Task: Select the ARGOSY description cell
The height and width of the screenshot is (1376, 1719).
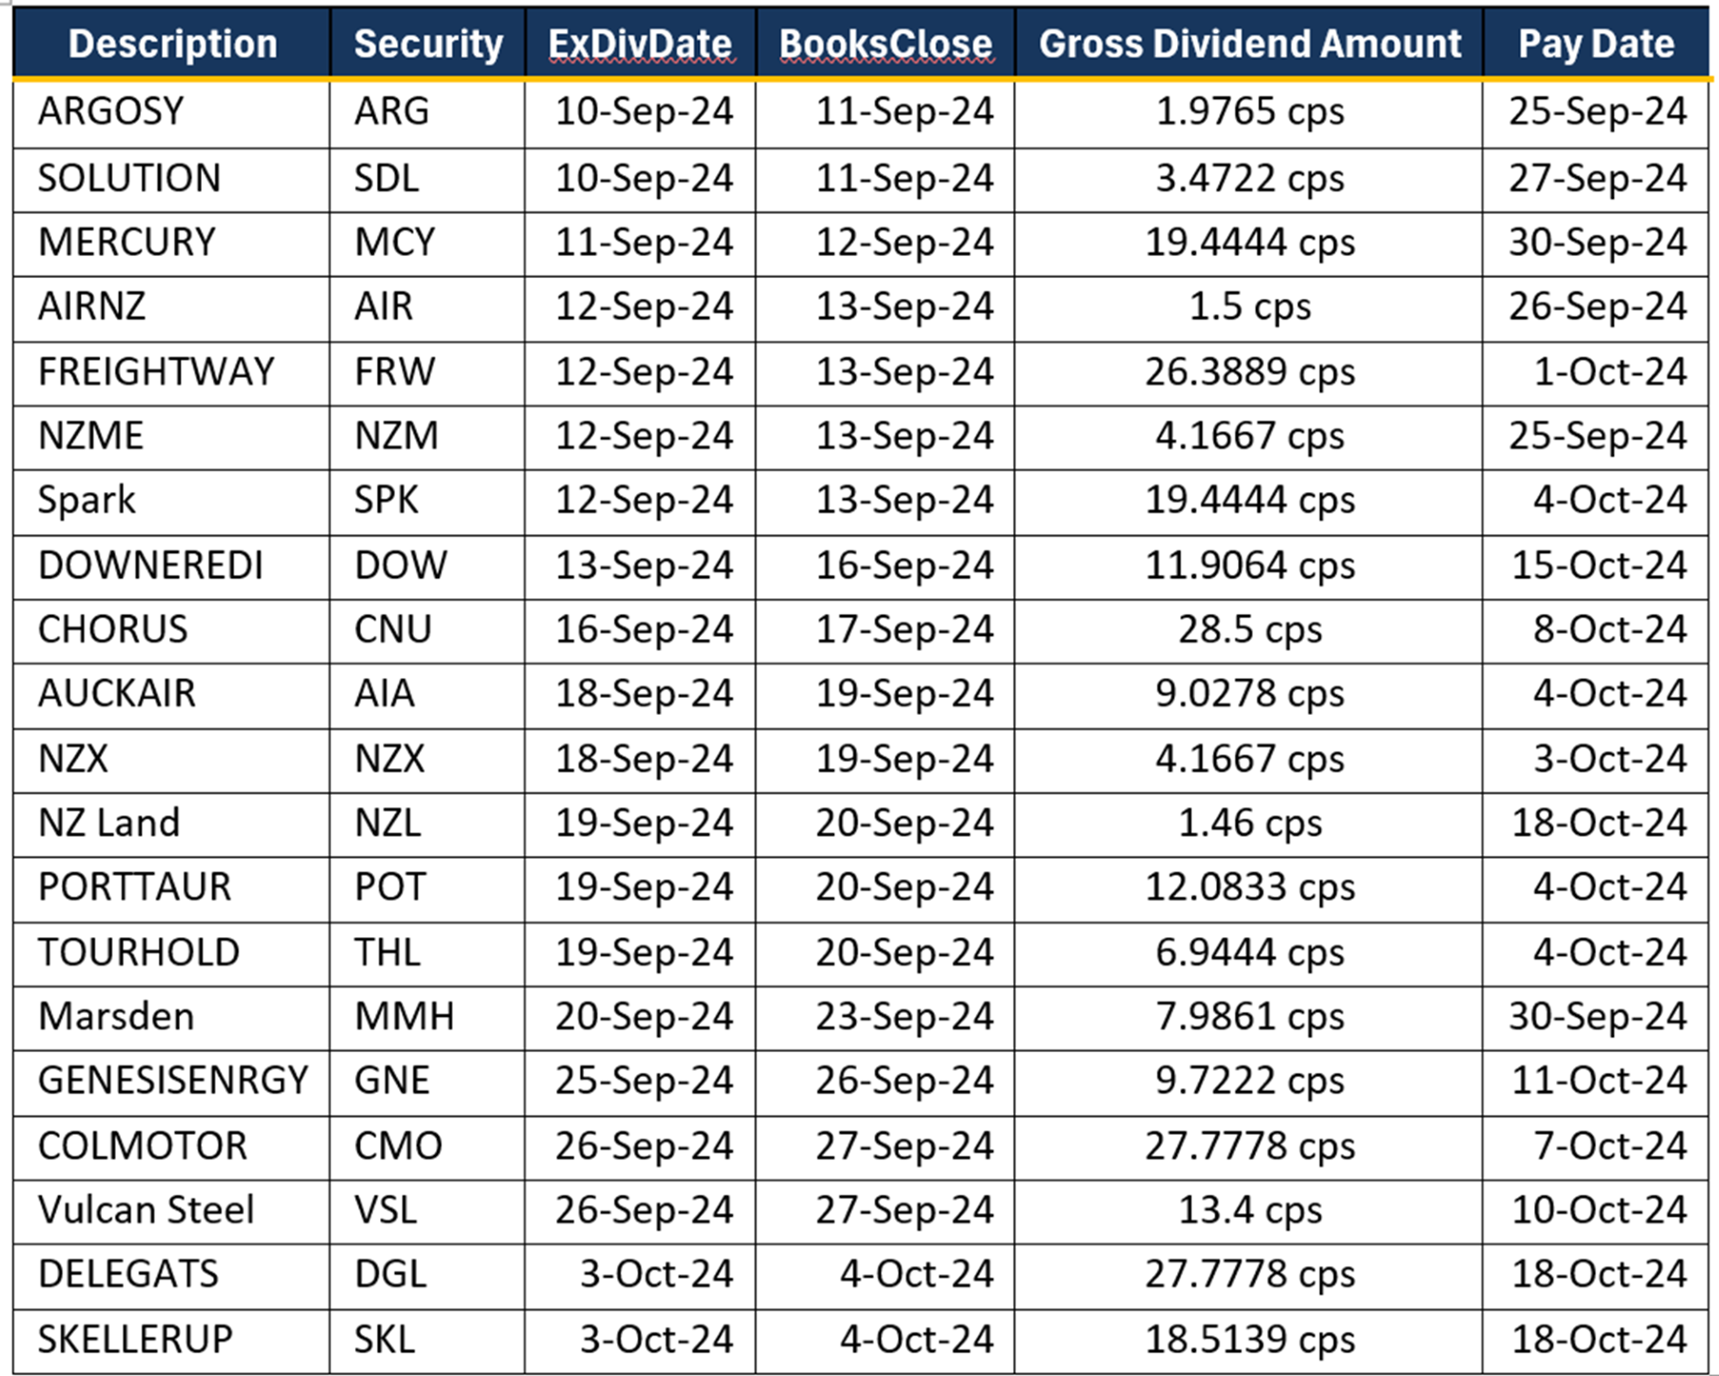Action: click(x=111, y=111)
